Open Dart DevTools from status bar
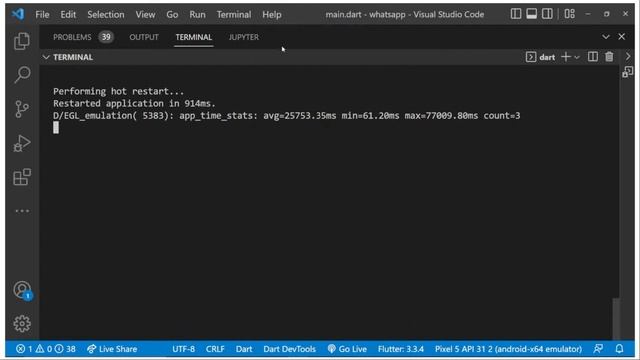The image size is (640, 360). click(x=289, y=349)
